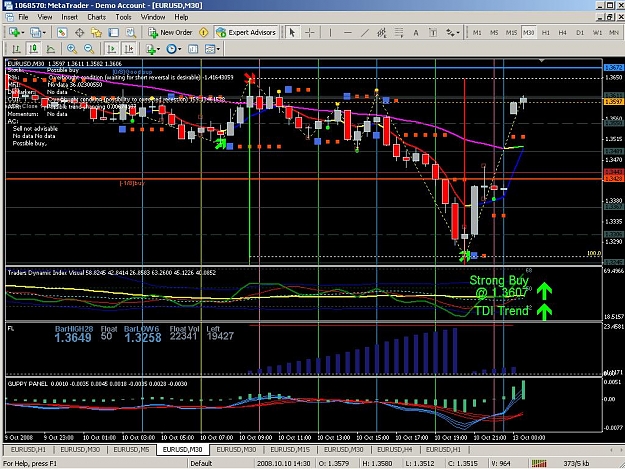Image resolution: width=625 pixels, height=469 pixels.
Task: Expand the Indicators dropdown arrow
Action: pos(158,49)
